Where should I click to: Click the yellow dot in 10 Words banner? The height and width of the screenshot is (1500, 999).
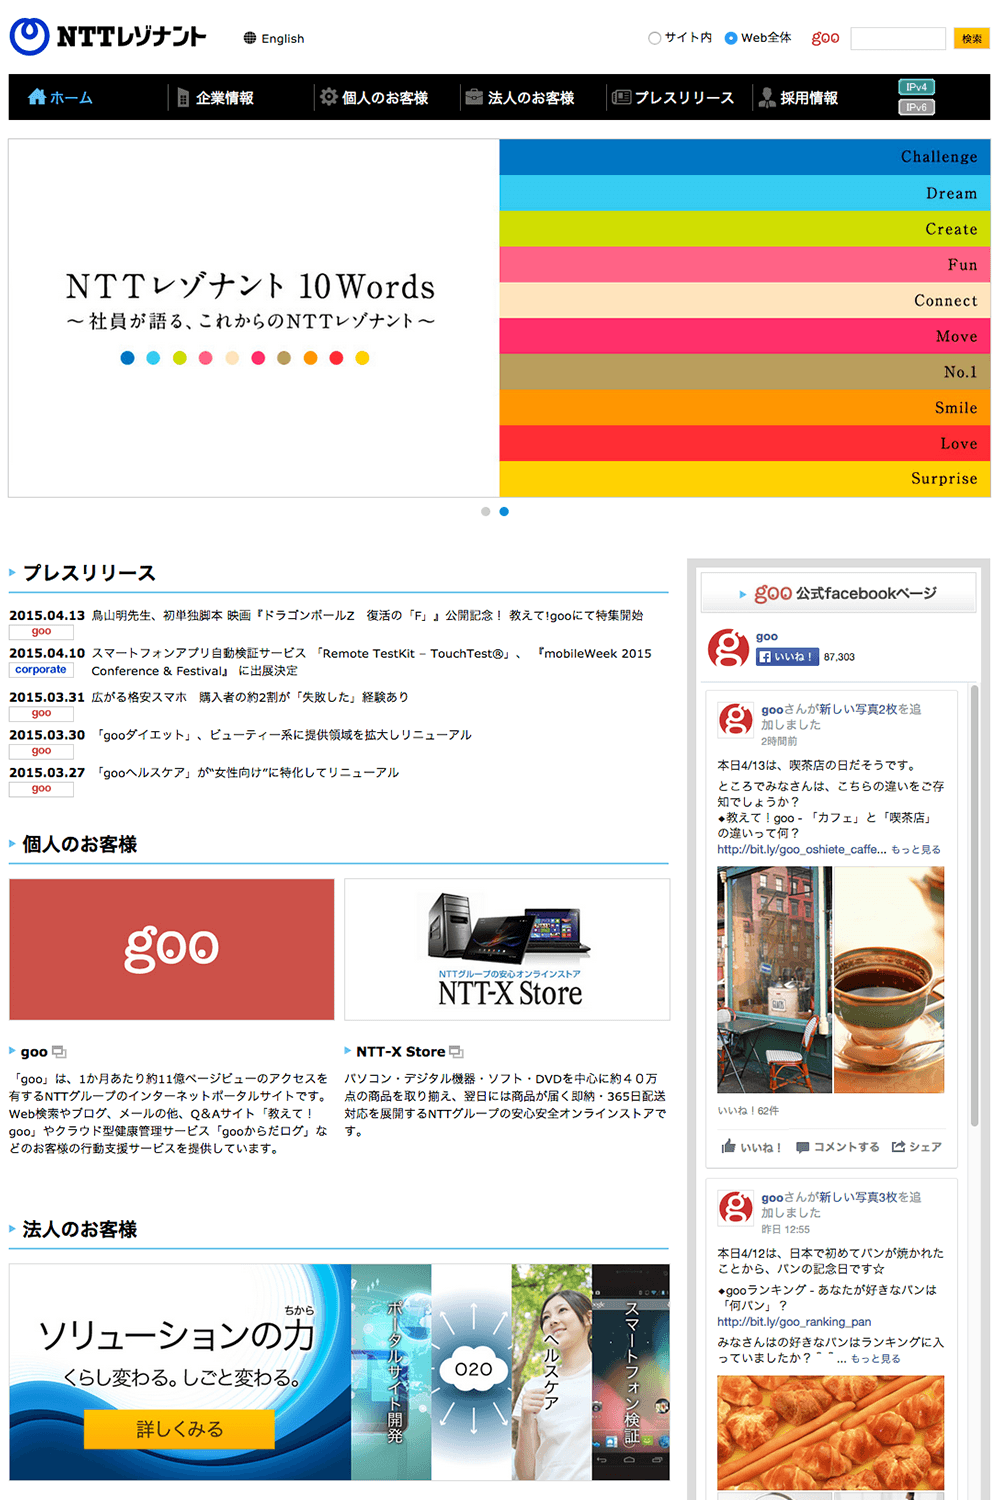click(x=362, y=358)
